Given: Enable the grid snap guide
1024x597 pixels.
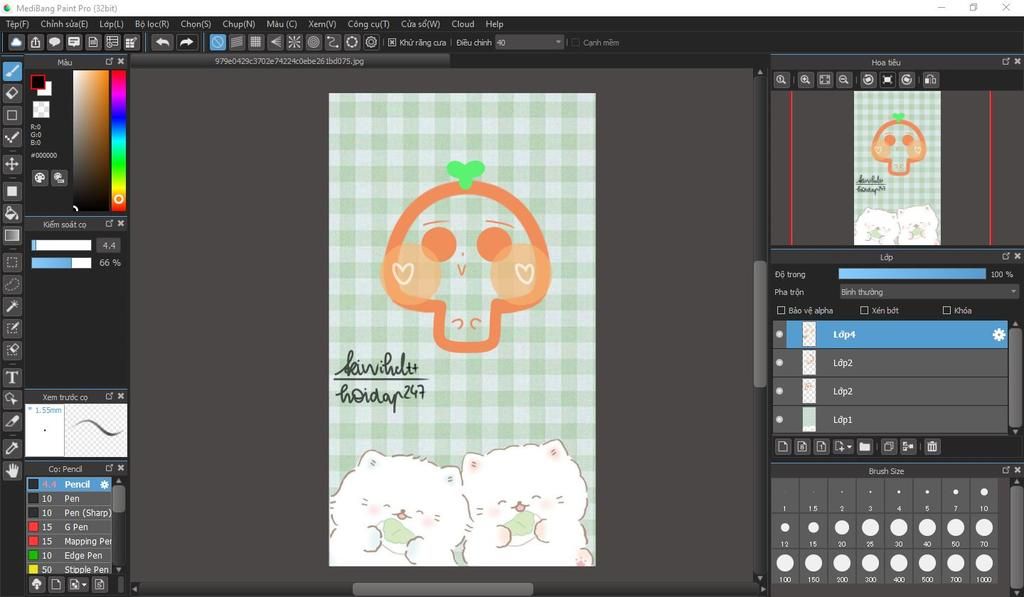Looking at the screenshot, I should [256, 42].
